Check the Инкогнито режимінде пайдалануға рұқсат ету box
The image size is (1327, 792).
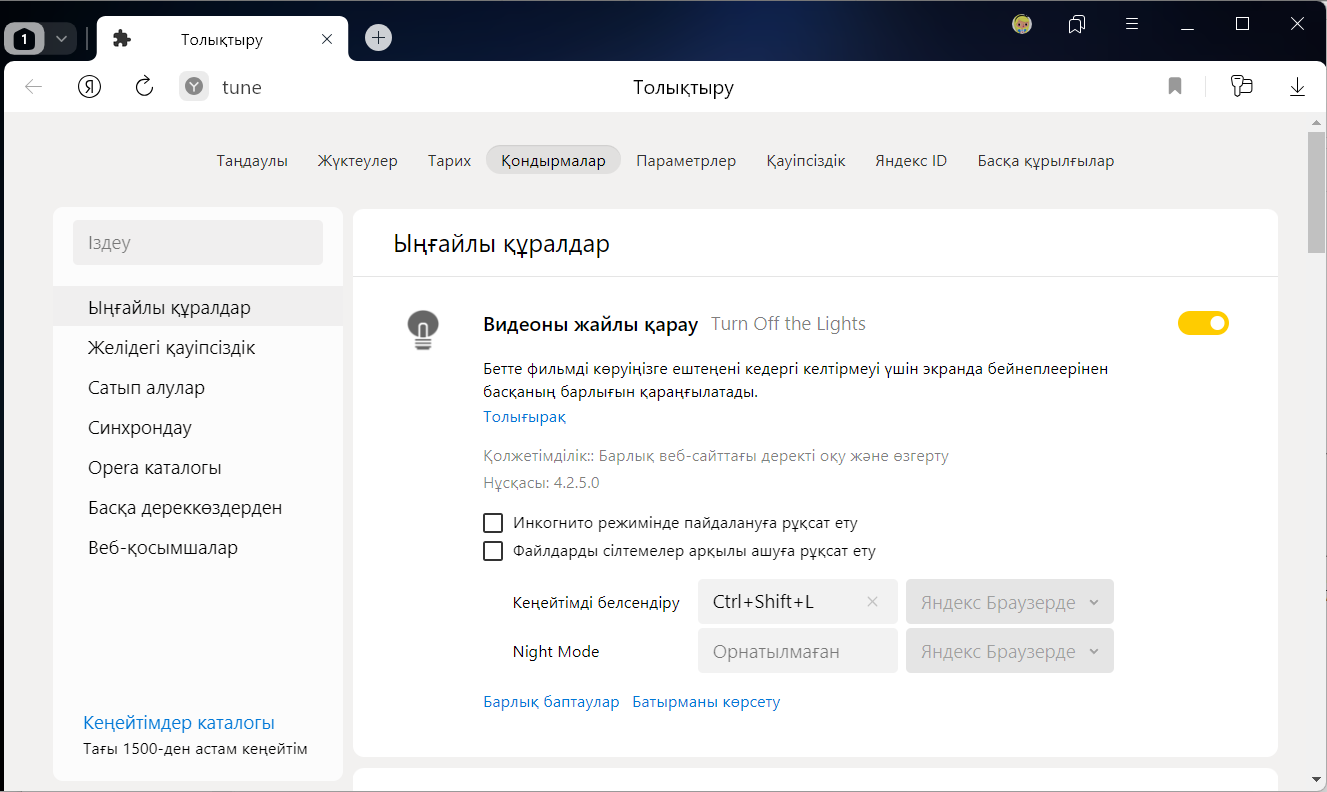pos(493,523)
